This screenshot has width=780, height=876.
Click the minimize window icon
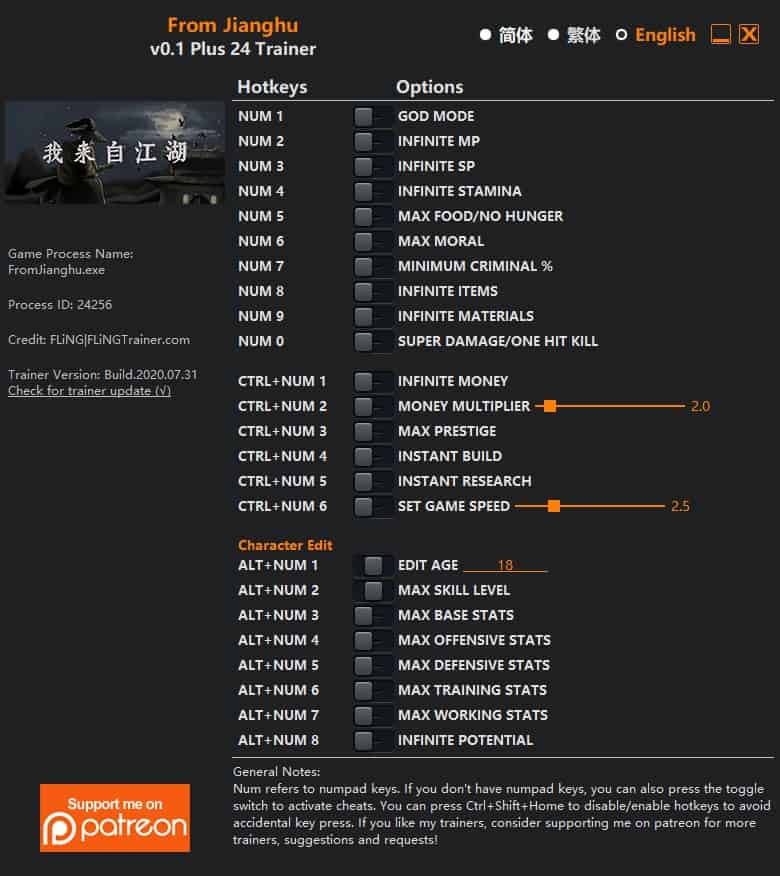tap(720, 34)
